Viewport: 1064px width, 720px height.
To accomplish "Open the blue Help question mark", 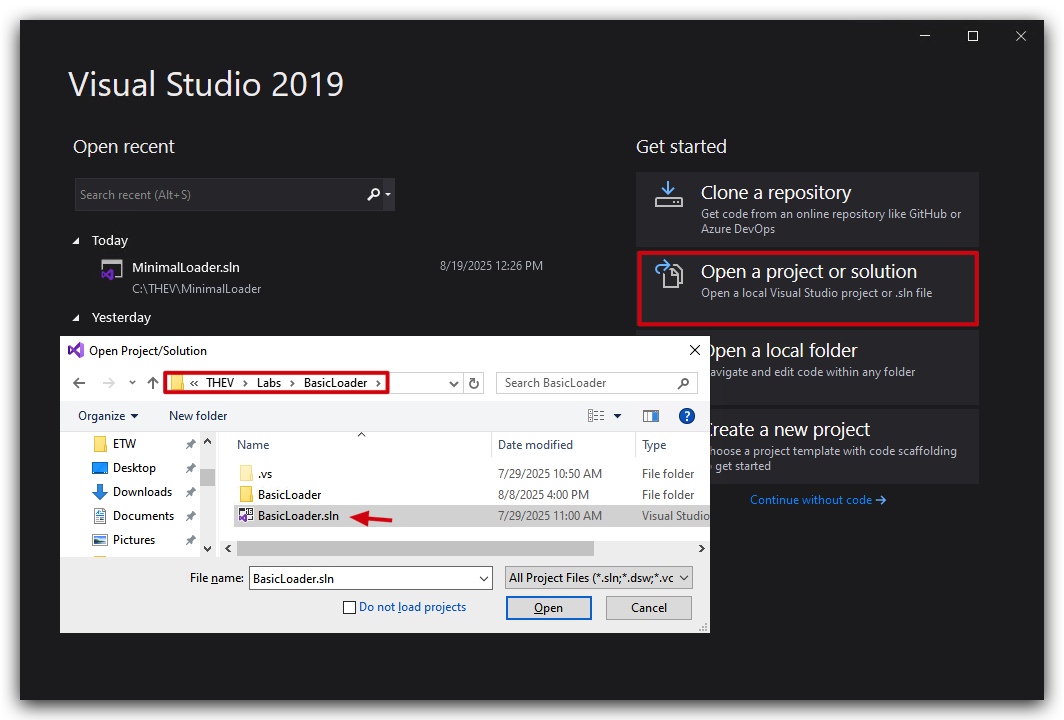I will coord(687,416).
